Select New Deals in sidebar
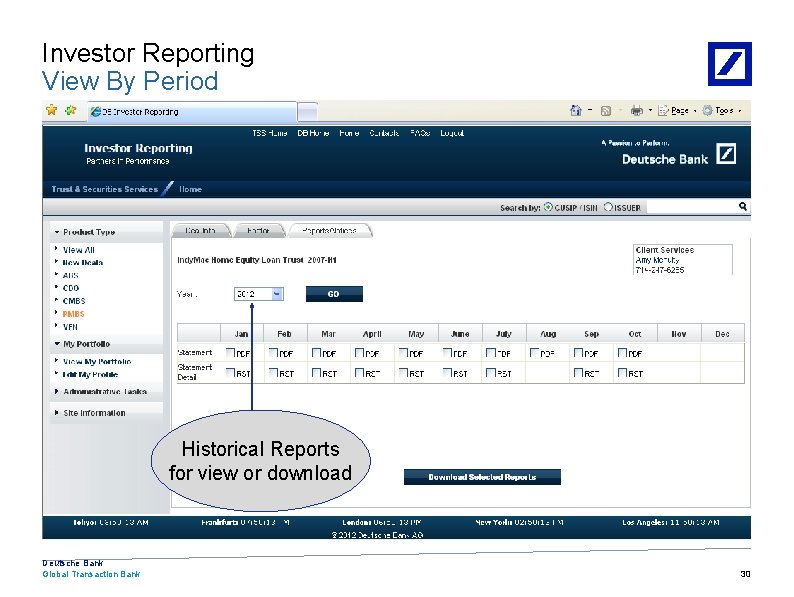This screenshot has height=597, width=794. click(x=83, y=262)
